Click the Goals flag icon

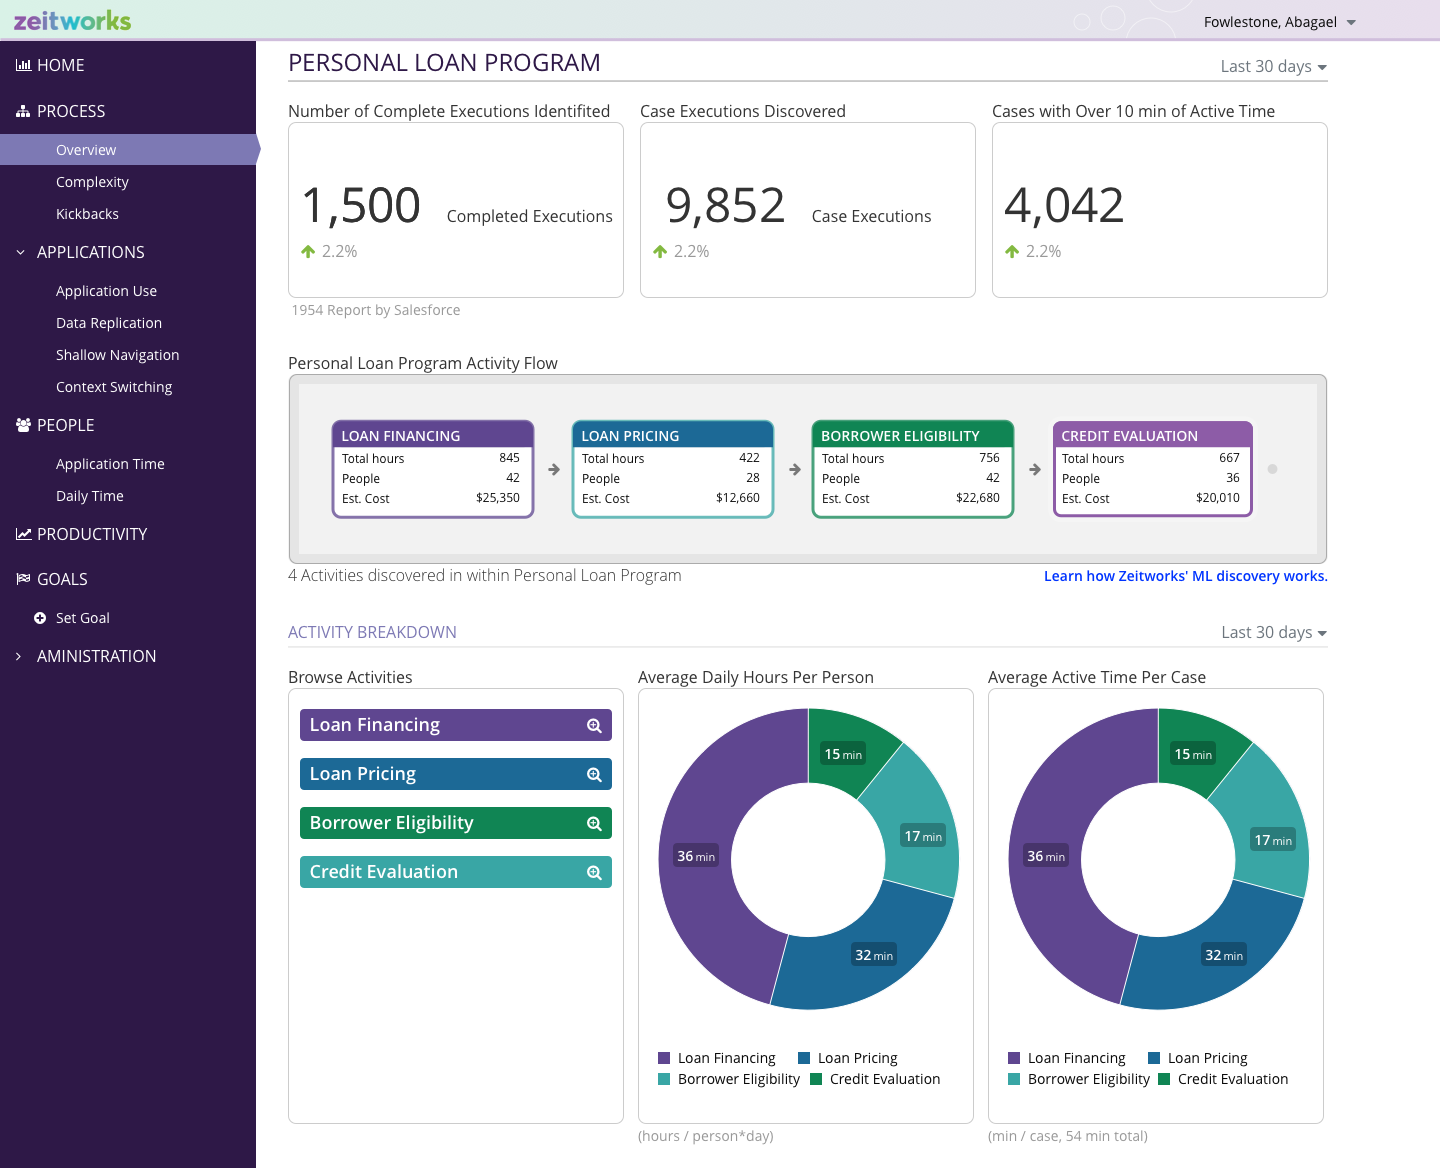click(23, 579)
